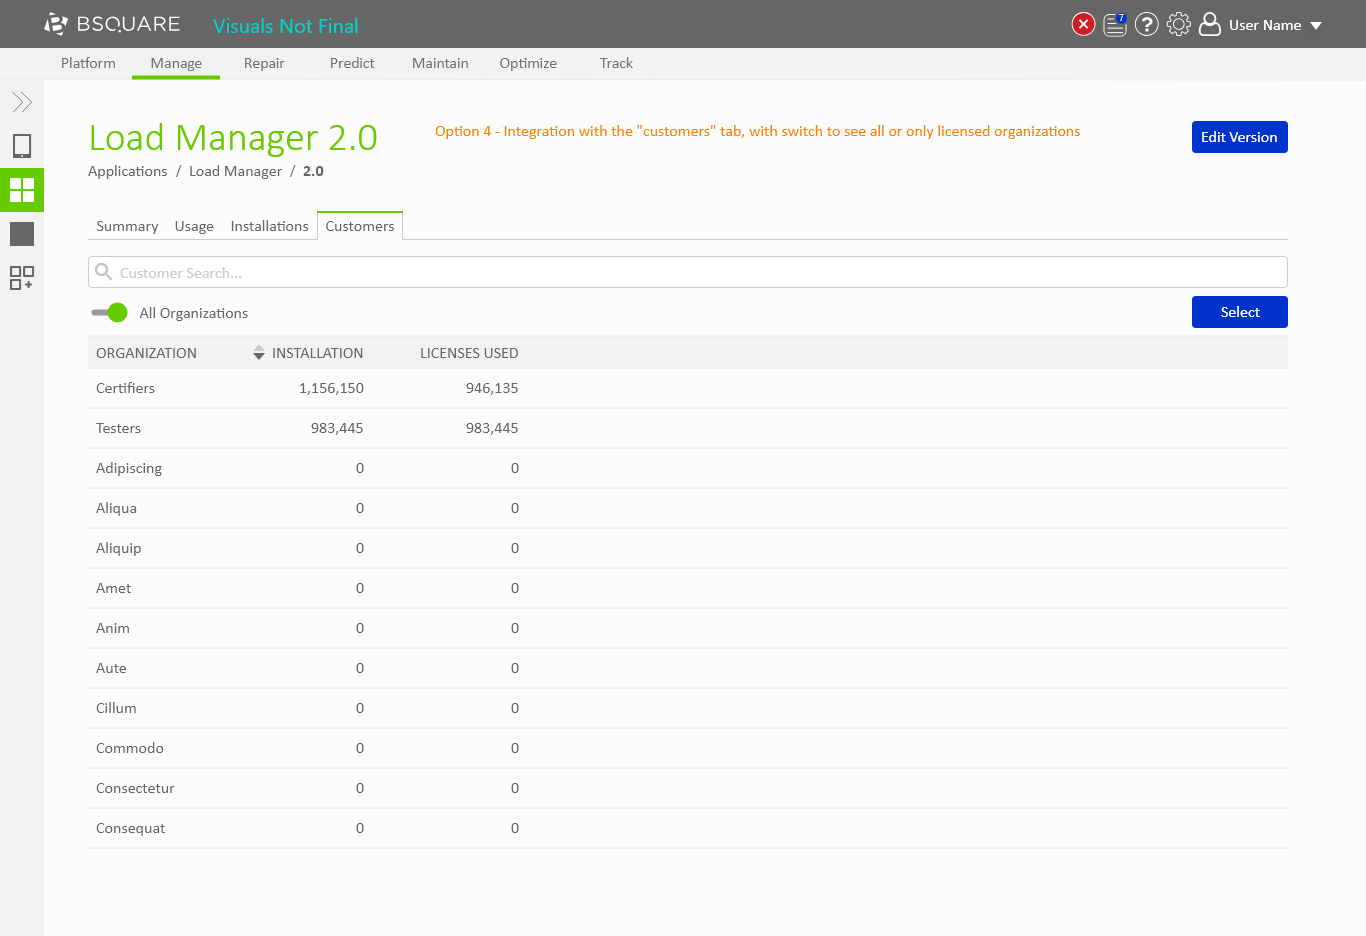Image resolution: width=1366 pixels, height=936 pixels.
Task: Click the gray square sidebar icon
Action: click(x=22, y=234)
